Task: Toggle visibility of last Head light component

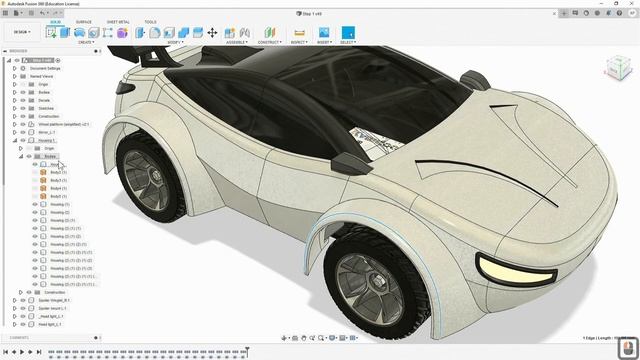Action: (x=23, y=324)
